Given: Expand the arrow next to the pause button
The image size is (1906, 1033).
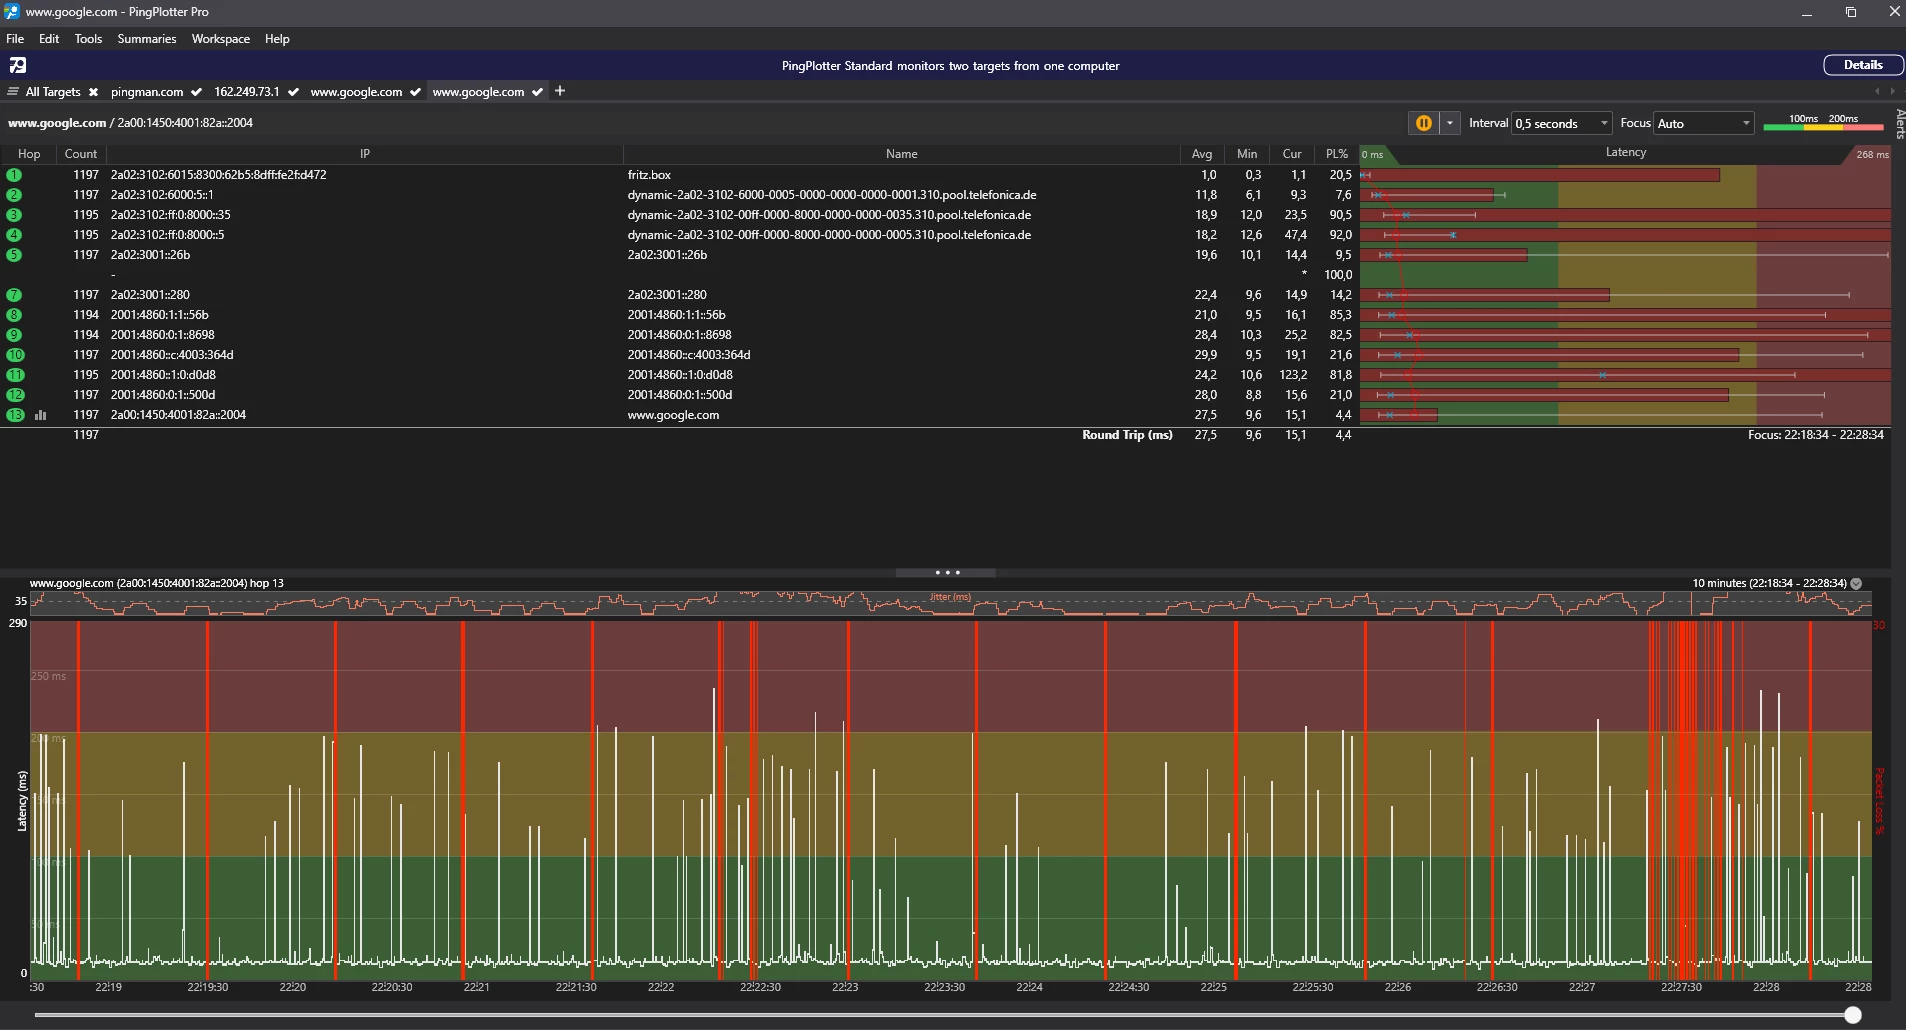Looking at the screenshot, I should (1449, 123).
